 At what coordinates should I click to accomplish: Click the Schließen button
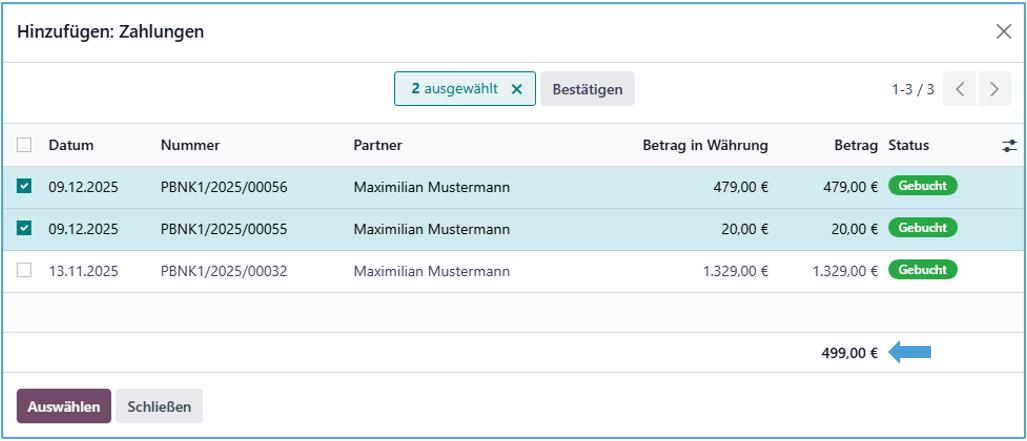pyautogui.click(x=159, y=407)
